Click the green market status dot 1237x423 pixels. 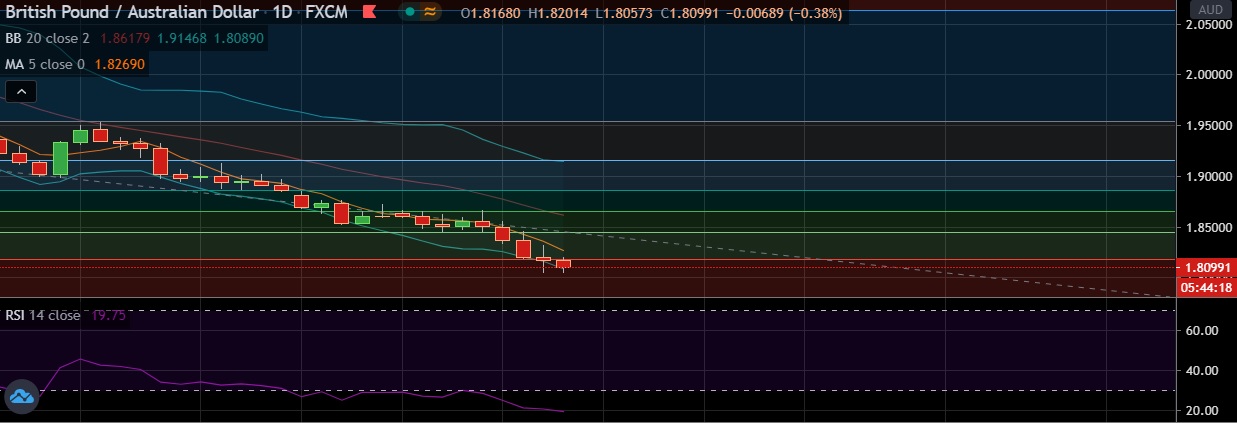[410, 12]
